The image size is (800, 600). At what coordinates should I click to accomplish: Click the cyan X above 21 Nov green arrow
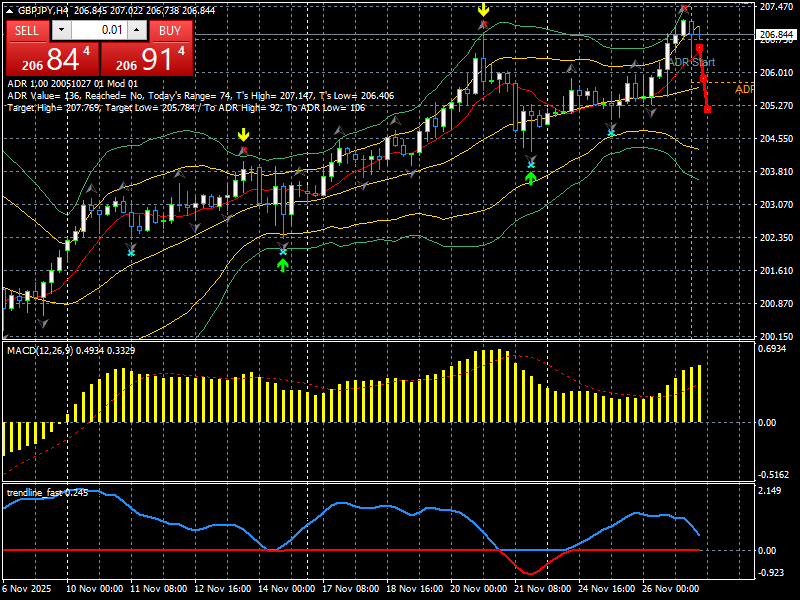pos(531,165)
